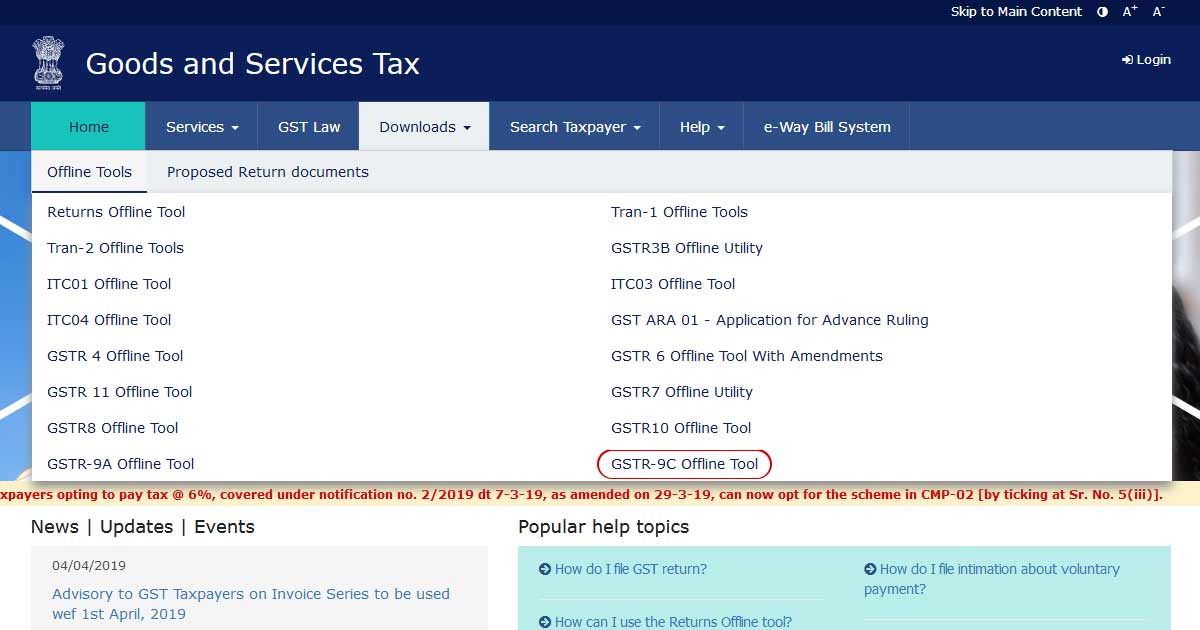Image resolution: width=1200 pixels, height=630 pixels.
Task: Open the GSTR-9C Offline Tool
Action: coord(684,463)
